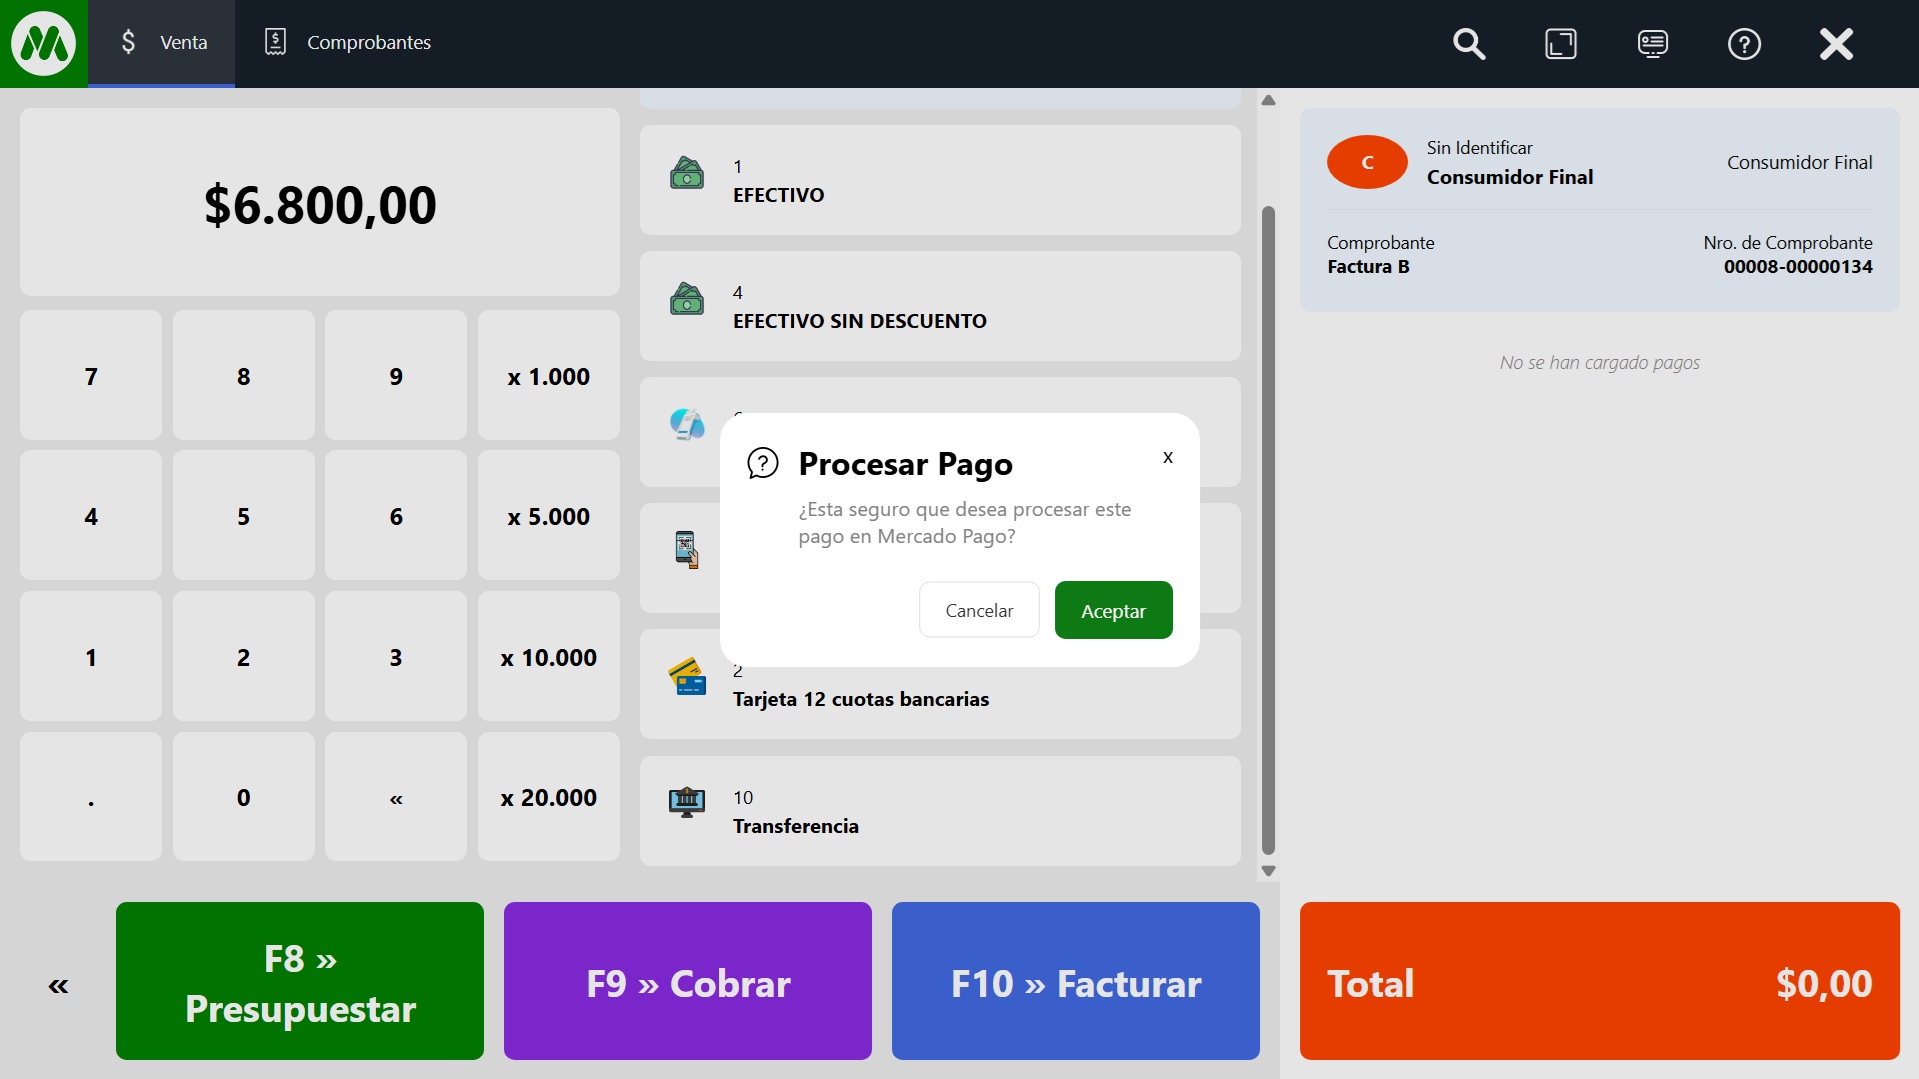Click the green M logo icon
The width and height of the screenshot is (1919, 1079).
(x=43, y=44)
